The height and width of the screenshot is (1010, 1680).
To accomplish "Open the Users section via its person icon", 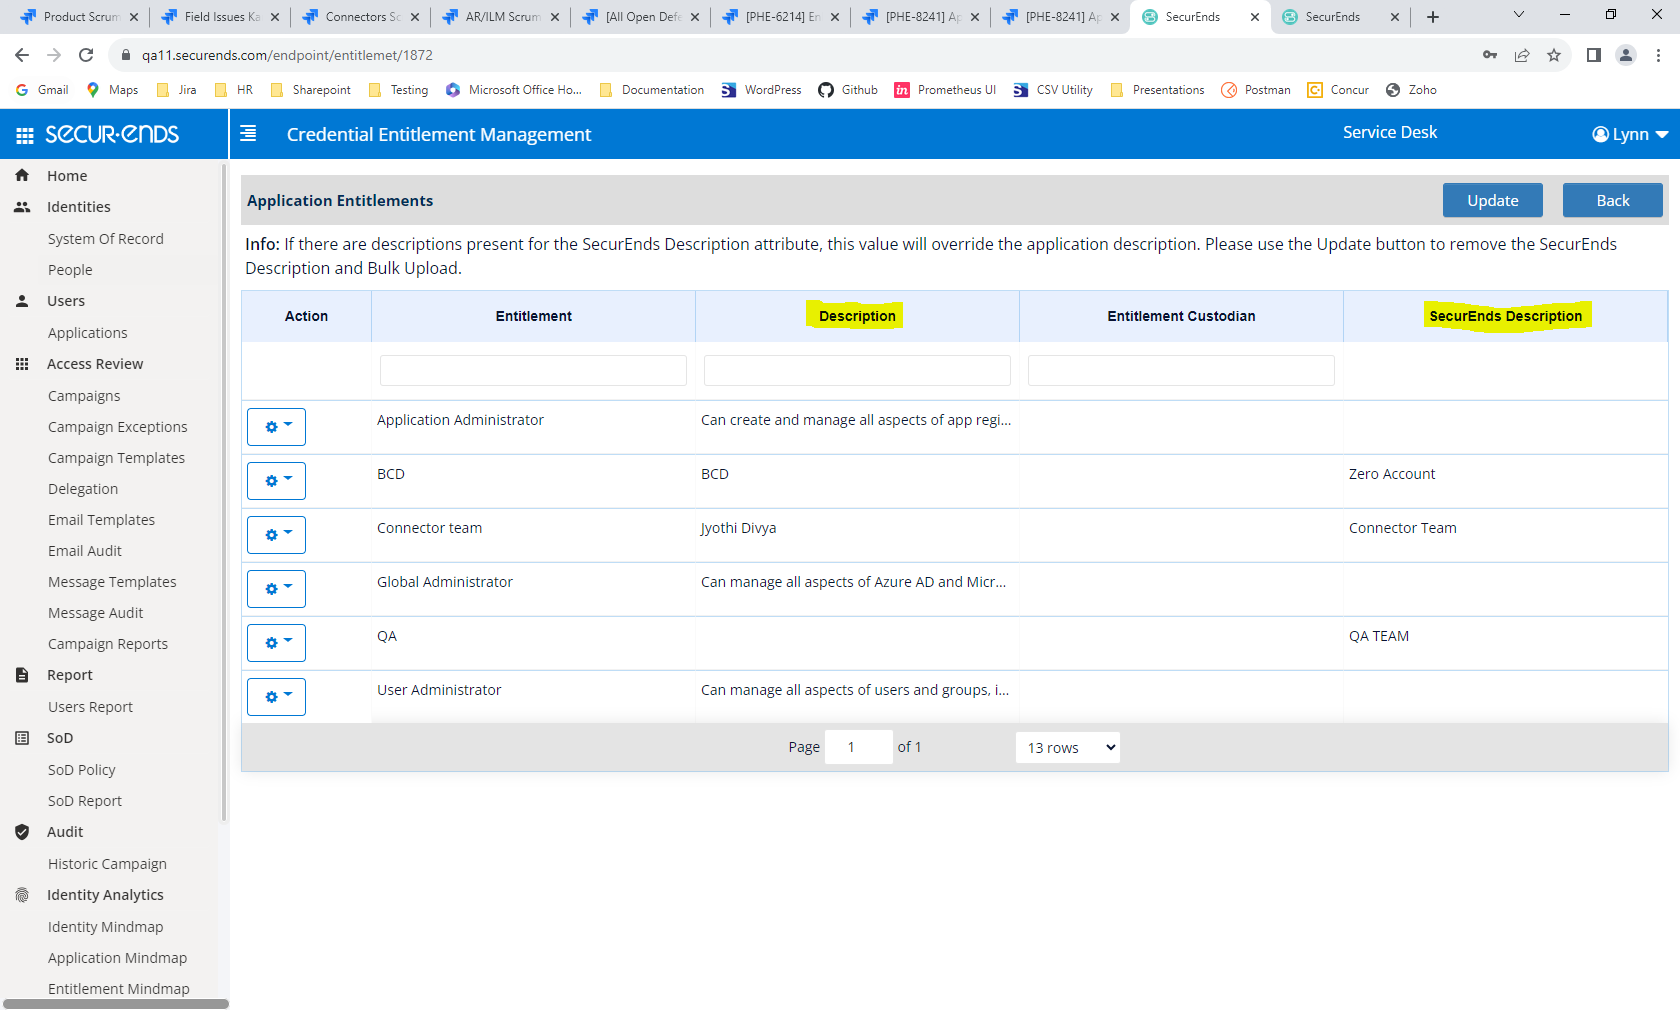I will 22,300.
